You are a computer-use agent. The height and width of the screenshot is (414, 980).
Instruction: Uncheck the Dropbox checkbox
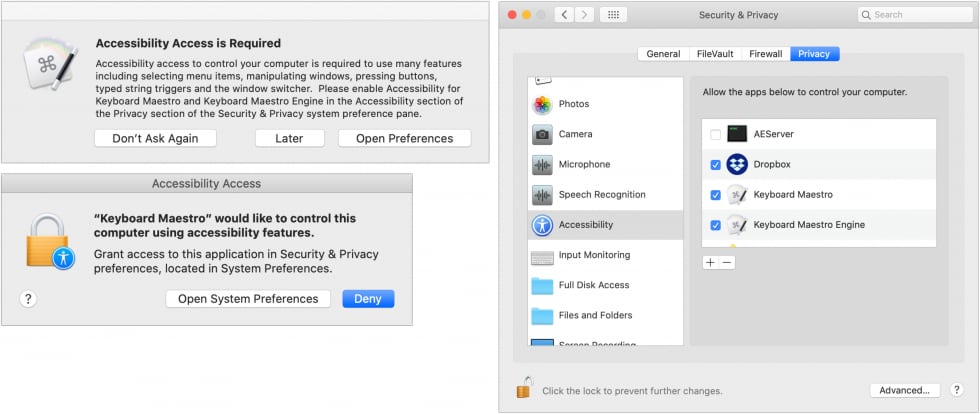tap(714, 165)
